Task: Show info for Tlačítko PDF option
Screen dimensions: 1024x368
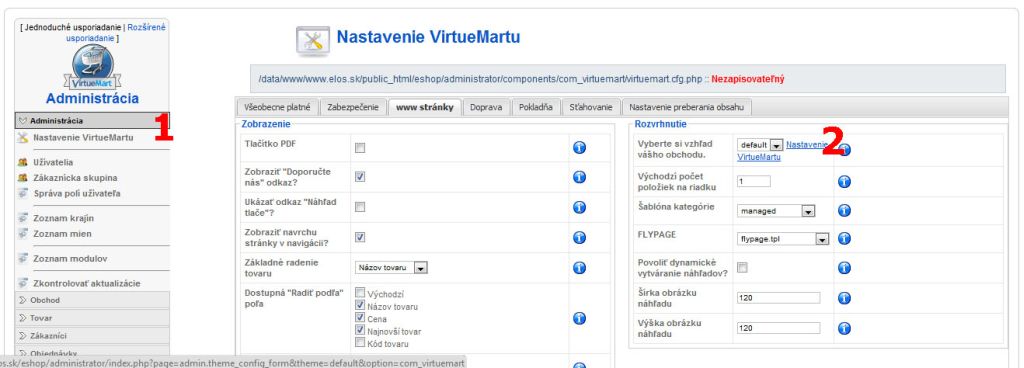Action: pyautogui.click(x=579, y=147)
